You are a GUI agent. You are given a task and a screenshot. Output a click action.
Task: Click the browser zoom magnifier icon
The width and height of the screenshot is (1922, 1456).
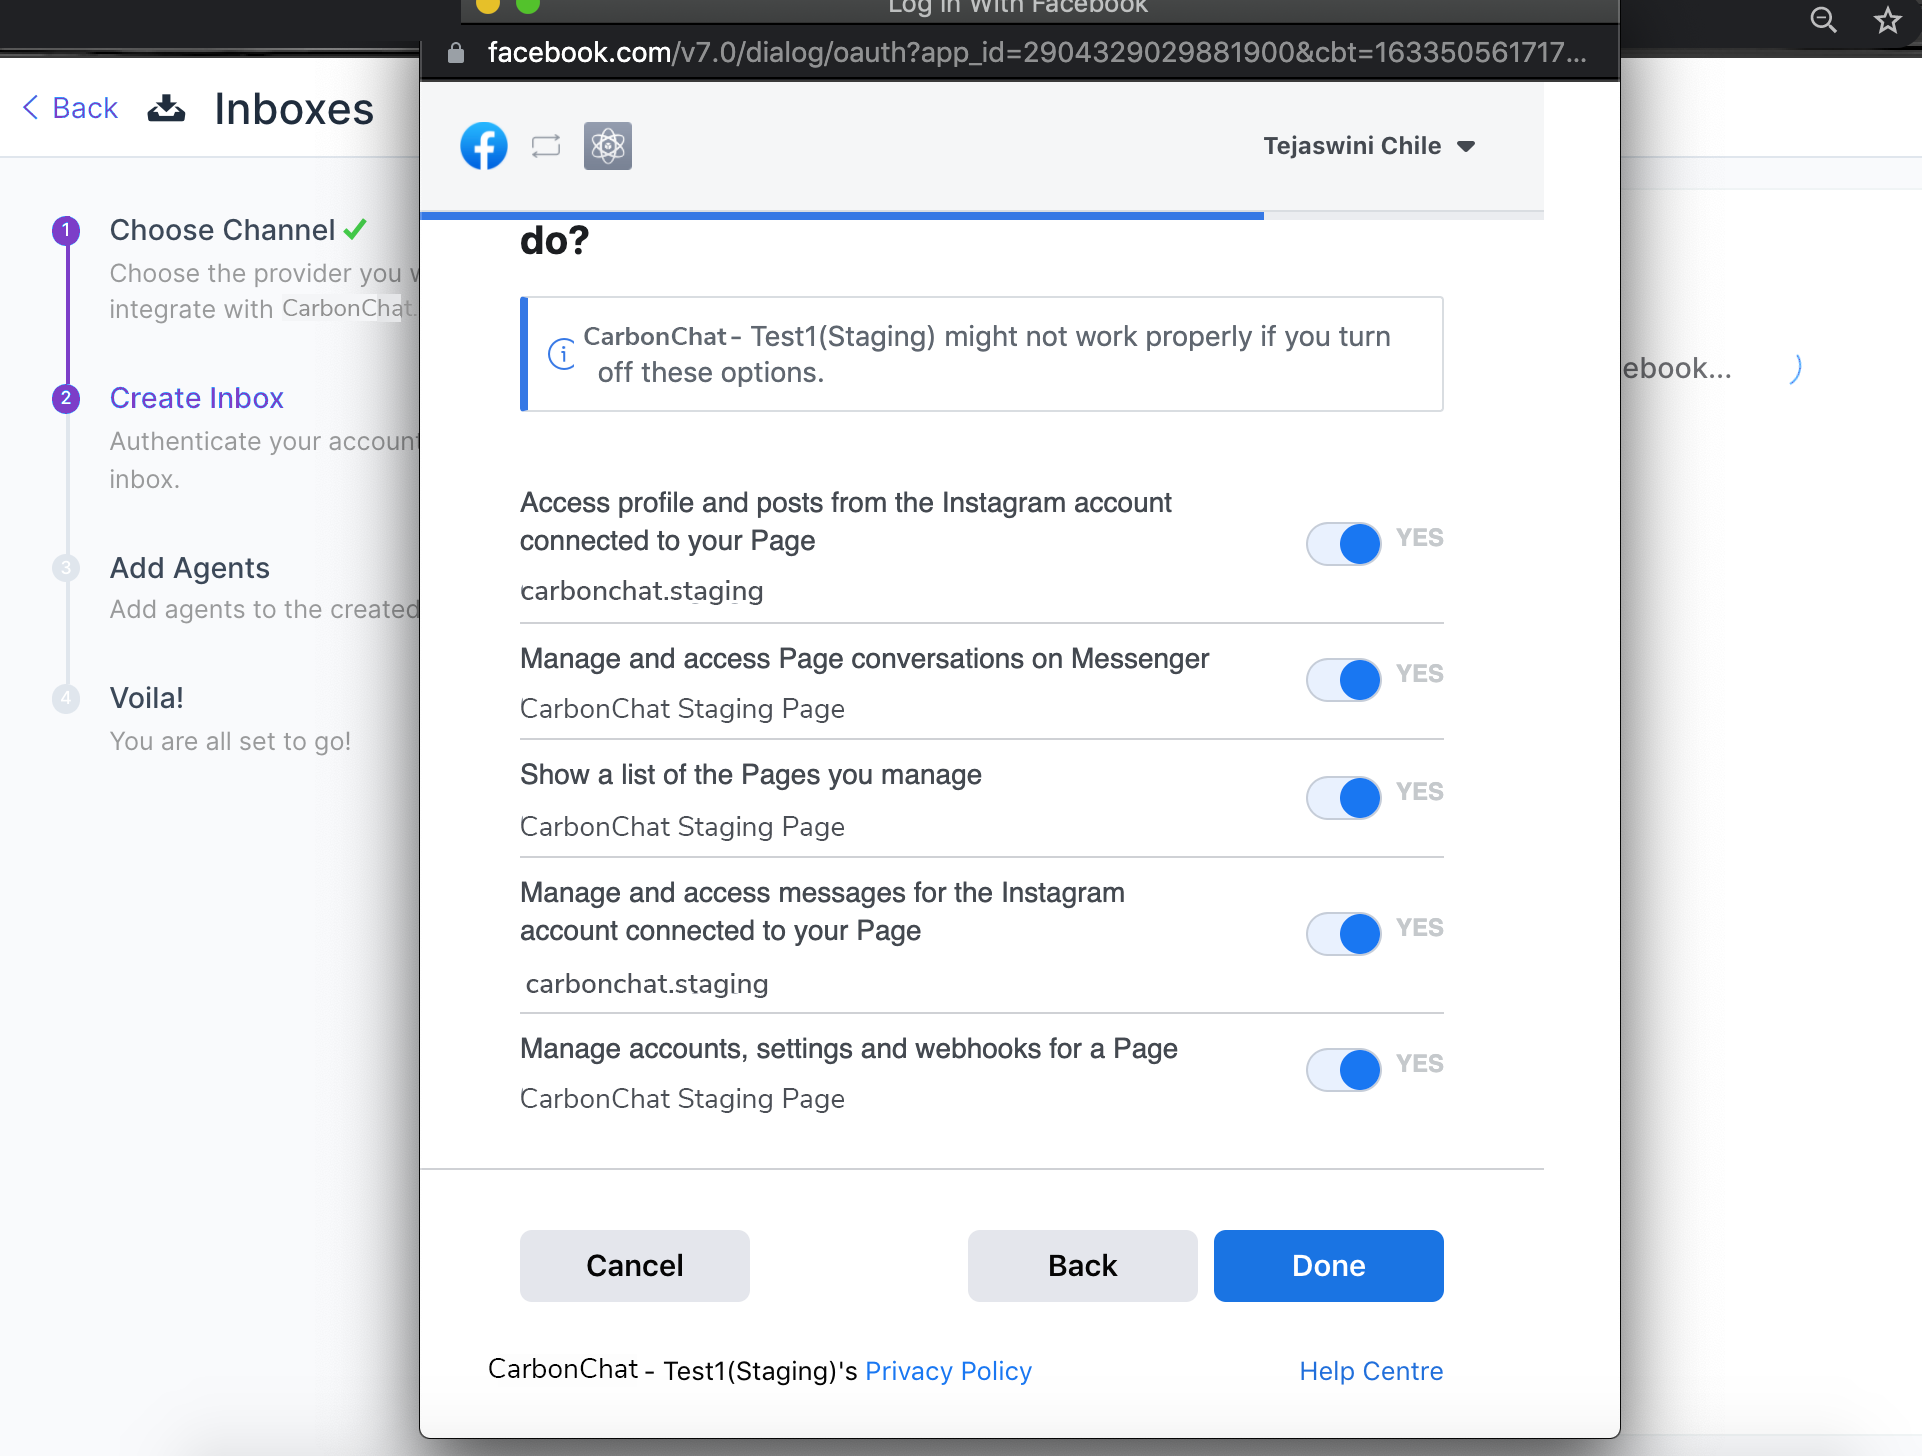click(1824, 19)
